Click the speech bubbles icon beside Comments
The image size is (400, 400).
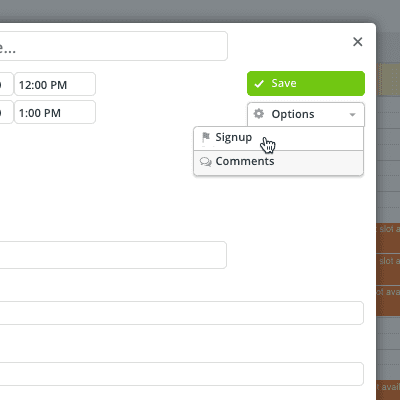click(x=206, y=162)
